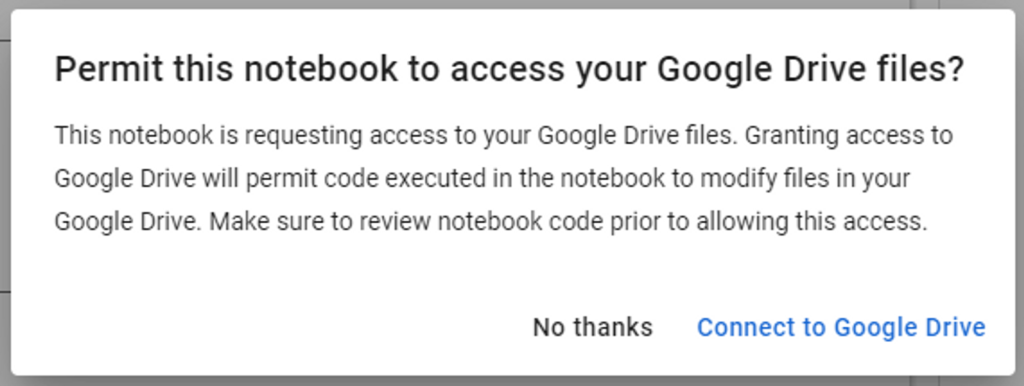
Task: Click the sentence 'Make sure to review notebook code'
Action: pos(568,222)
